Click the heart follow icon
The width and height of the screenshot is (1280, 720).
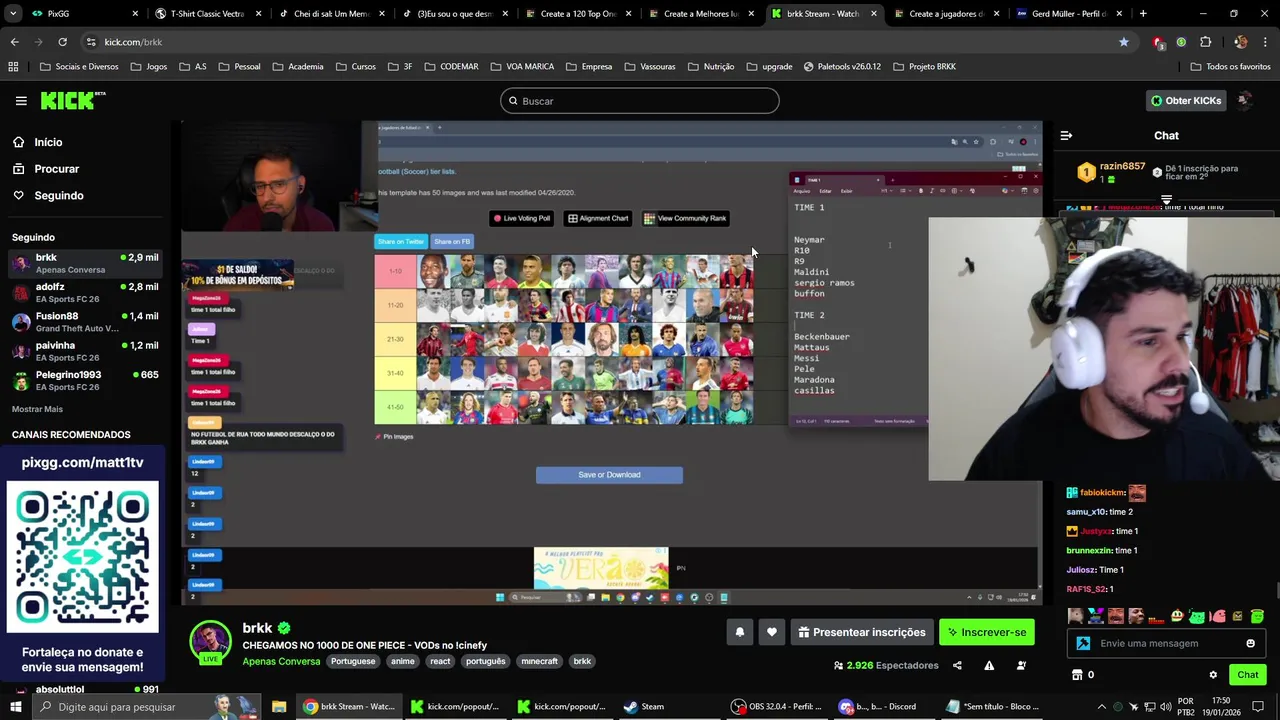click(x=772, y=632)
